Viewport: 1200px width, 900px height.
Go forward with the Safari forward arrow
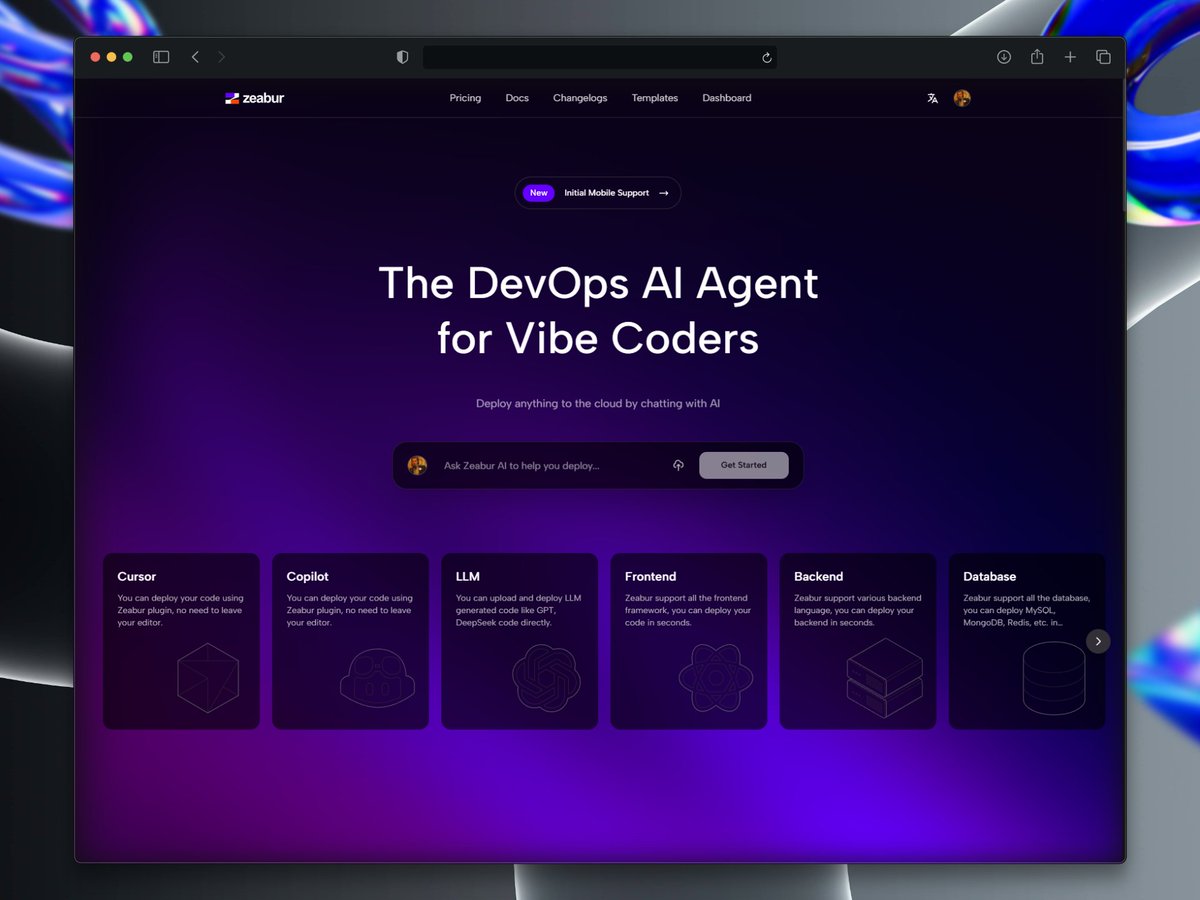pyautogui.click(x=222, y=57)
